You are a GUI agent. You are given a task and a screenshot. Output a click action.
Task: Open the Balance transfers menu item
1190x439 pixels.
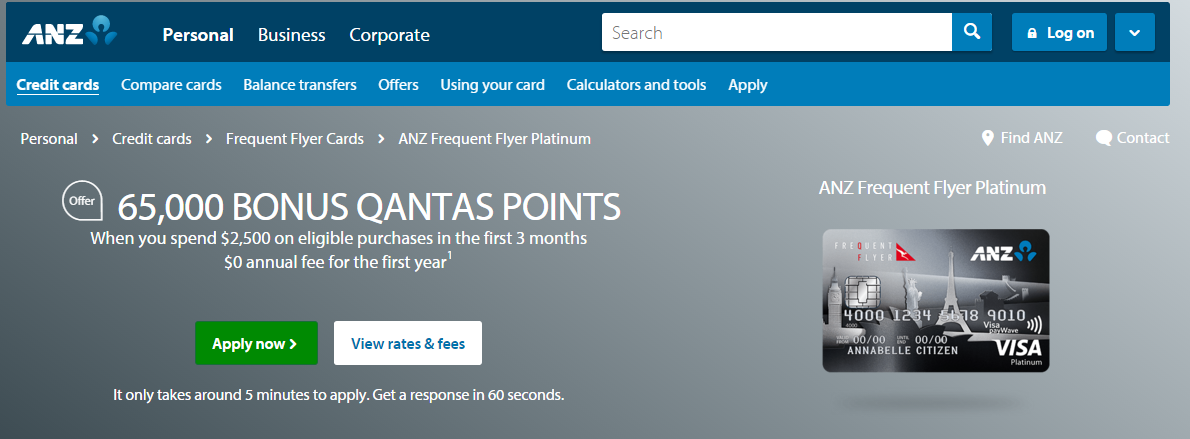(x=300, y=85)
